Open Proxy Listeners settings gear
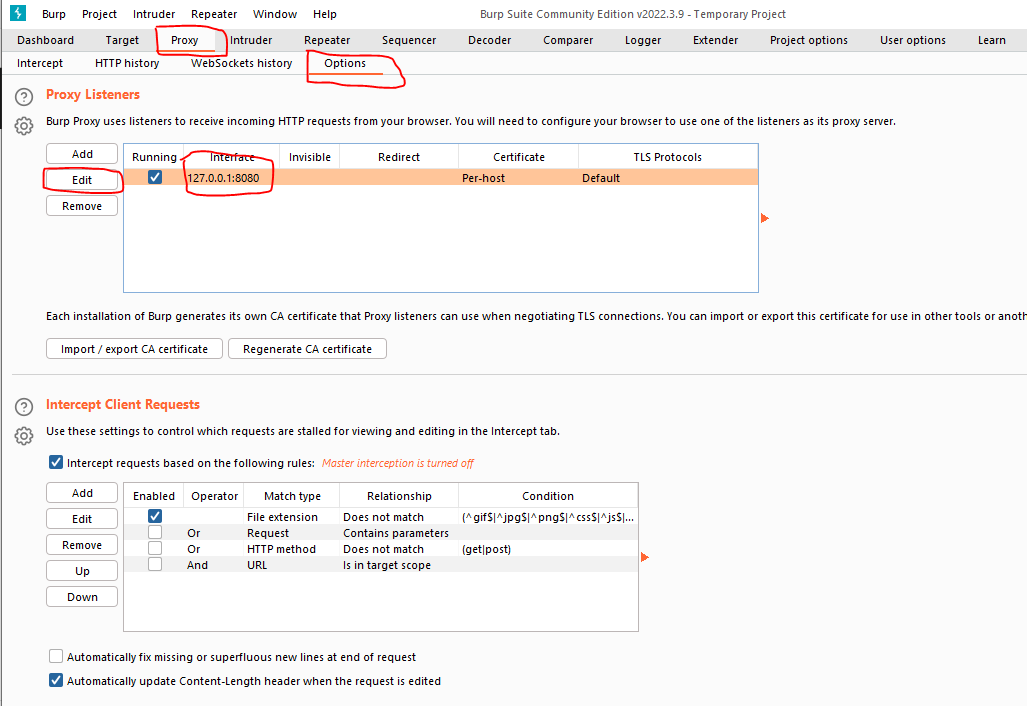The image size is (1027, 706). tap(24, 125)
